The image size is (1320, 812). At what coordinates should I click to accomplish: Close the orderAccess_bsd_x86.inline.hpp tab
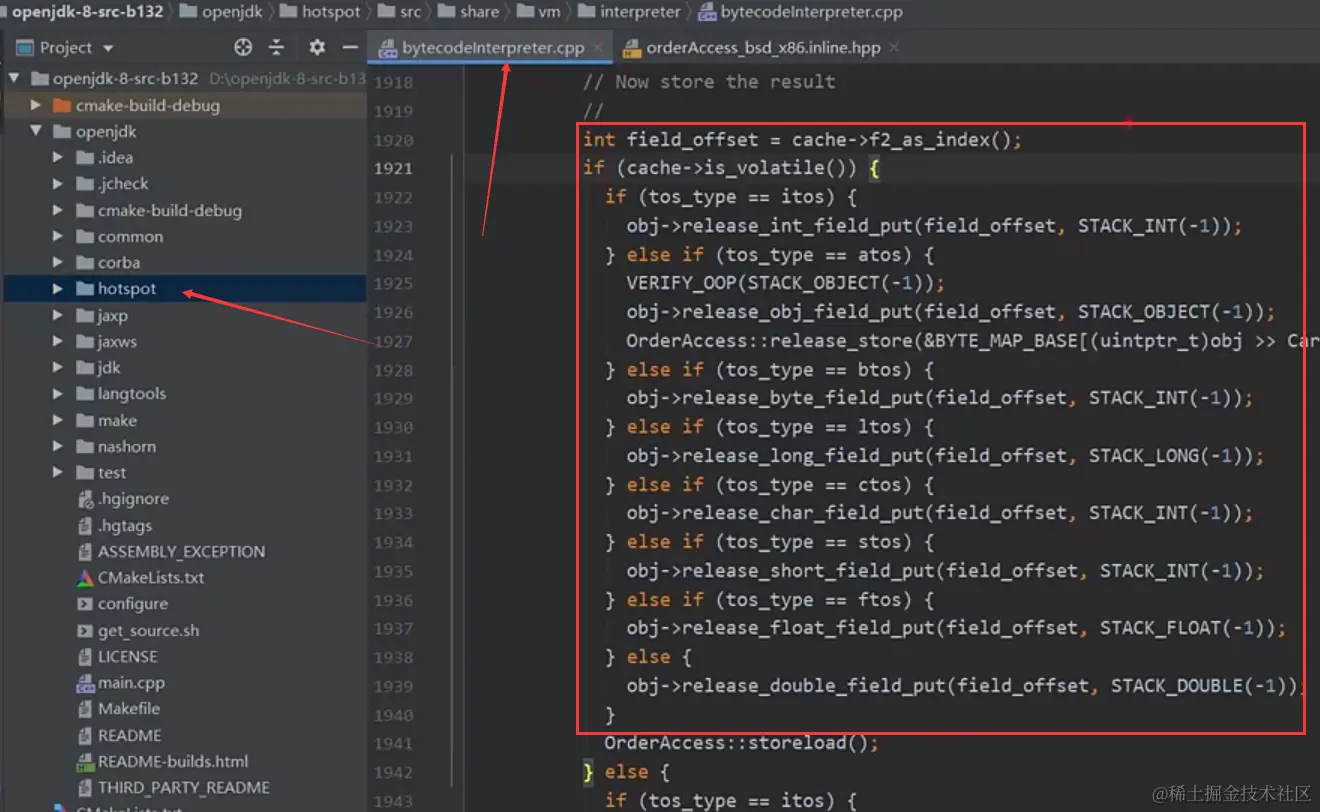tap(893, 47)
